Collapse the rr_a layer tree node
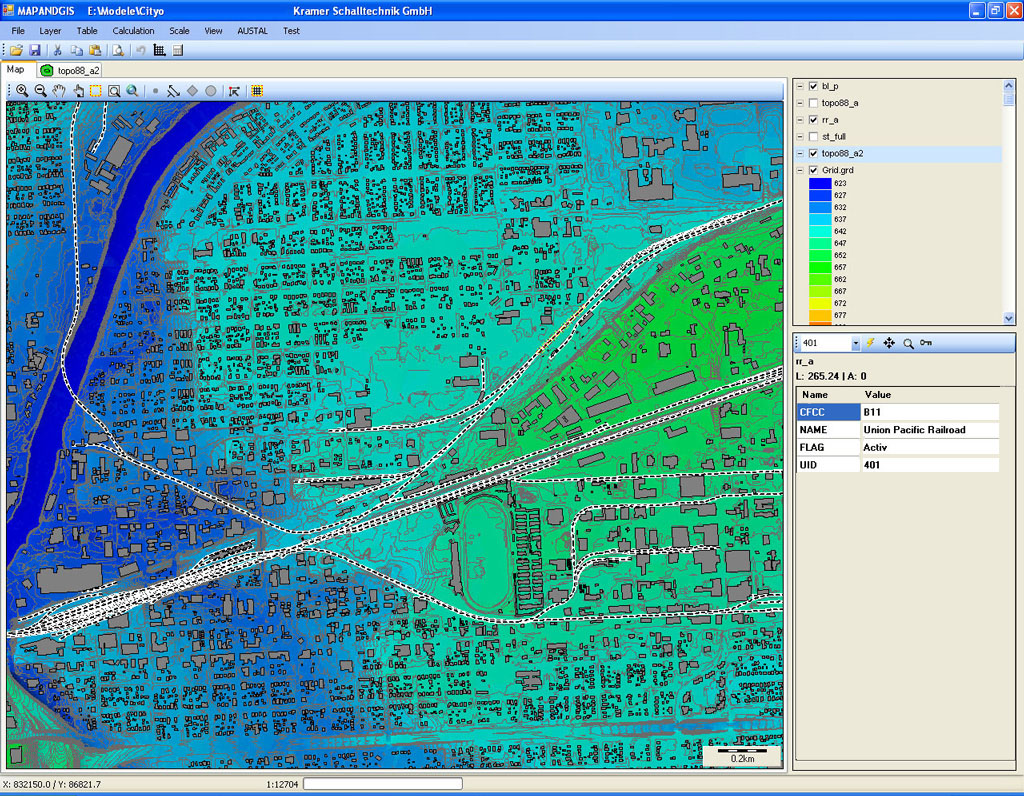Image resolution: width=1024 pixels, height=796 pixels. point(800,120)
